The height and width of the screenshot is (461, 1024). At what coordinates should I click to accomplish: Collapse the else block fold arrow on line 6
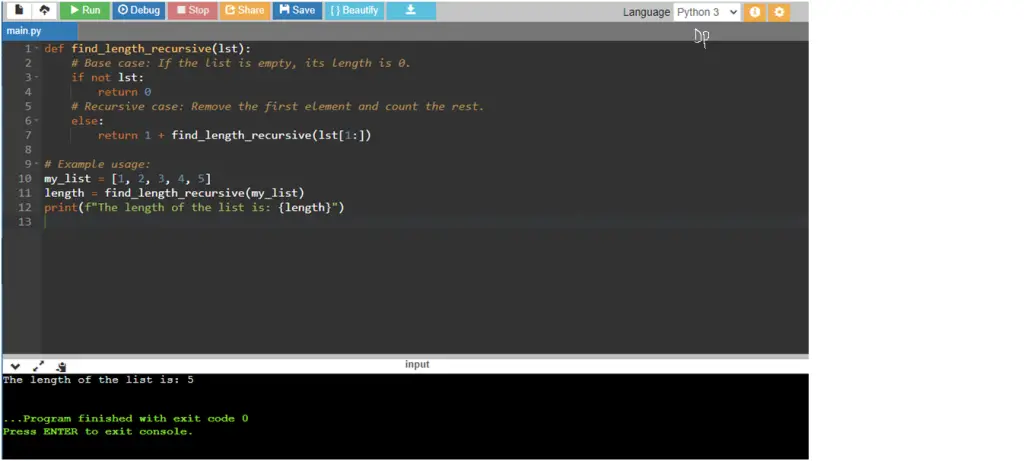(37, 121)
